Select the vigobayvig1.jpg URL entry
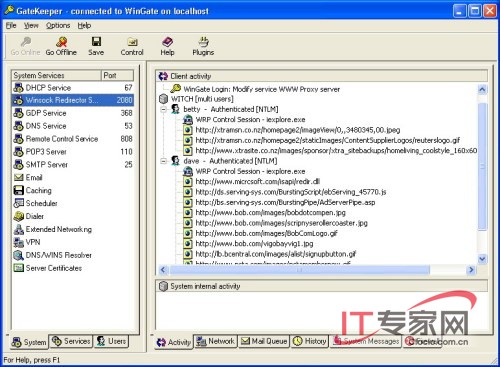 [249, 244]
